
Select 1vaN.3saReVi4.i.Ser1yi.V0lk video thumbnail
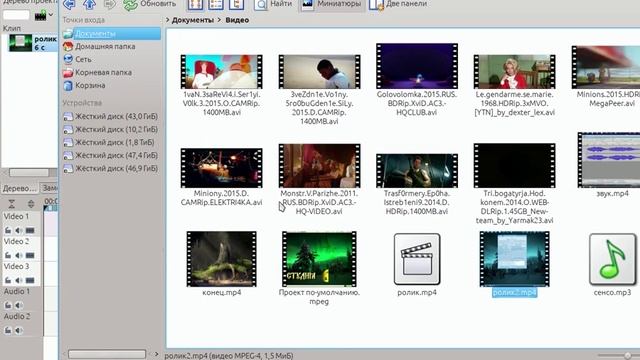(221, 72)
